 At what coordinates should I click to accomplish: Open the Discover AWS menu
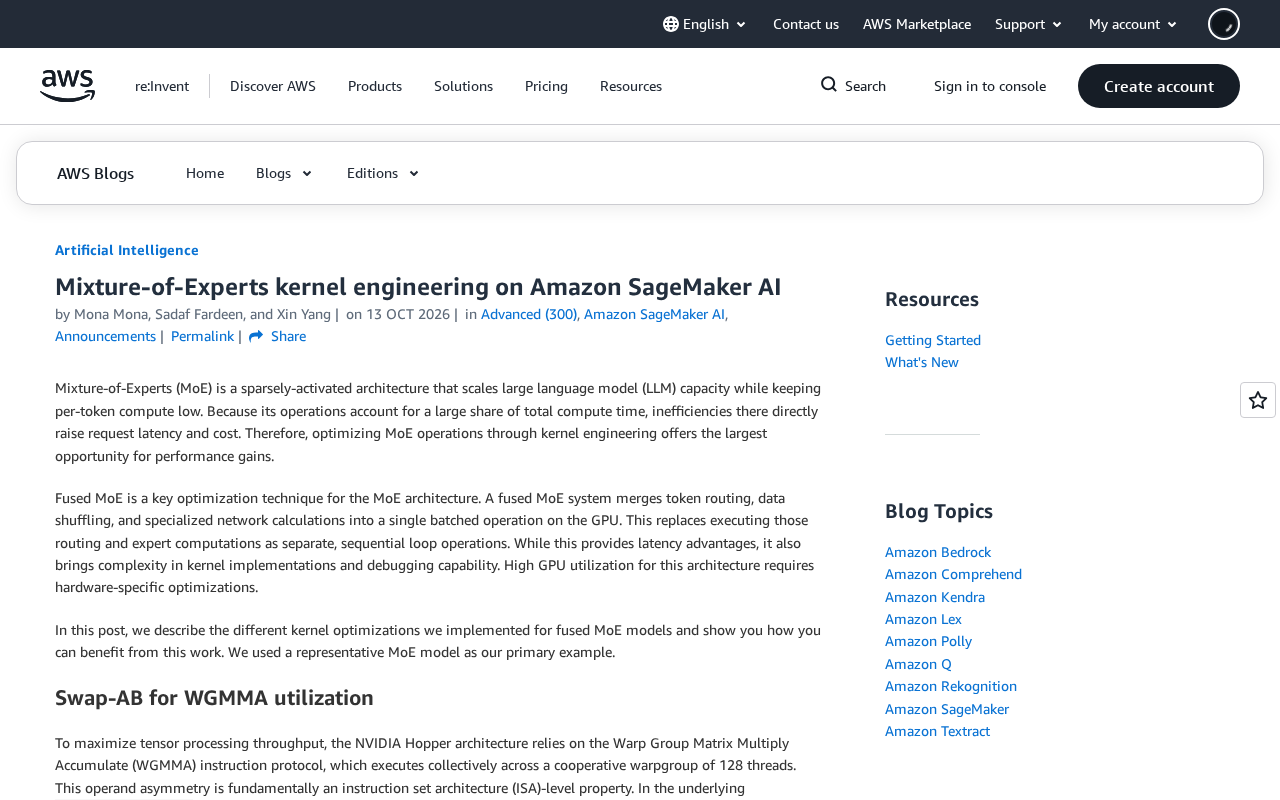(273, 86)
